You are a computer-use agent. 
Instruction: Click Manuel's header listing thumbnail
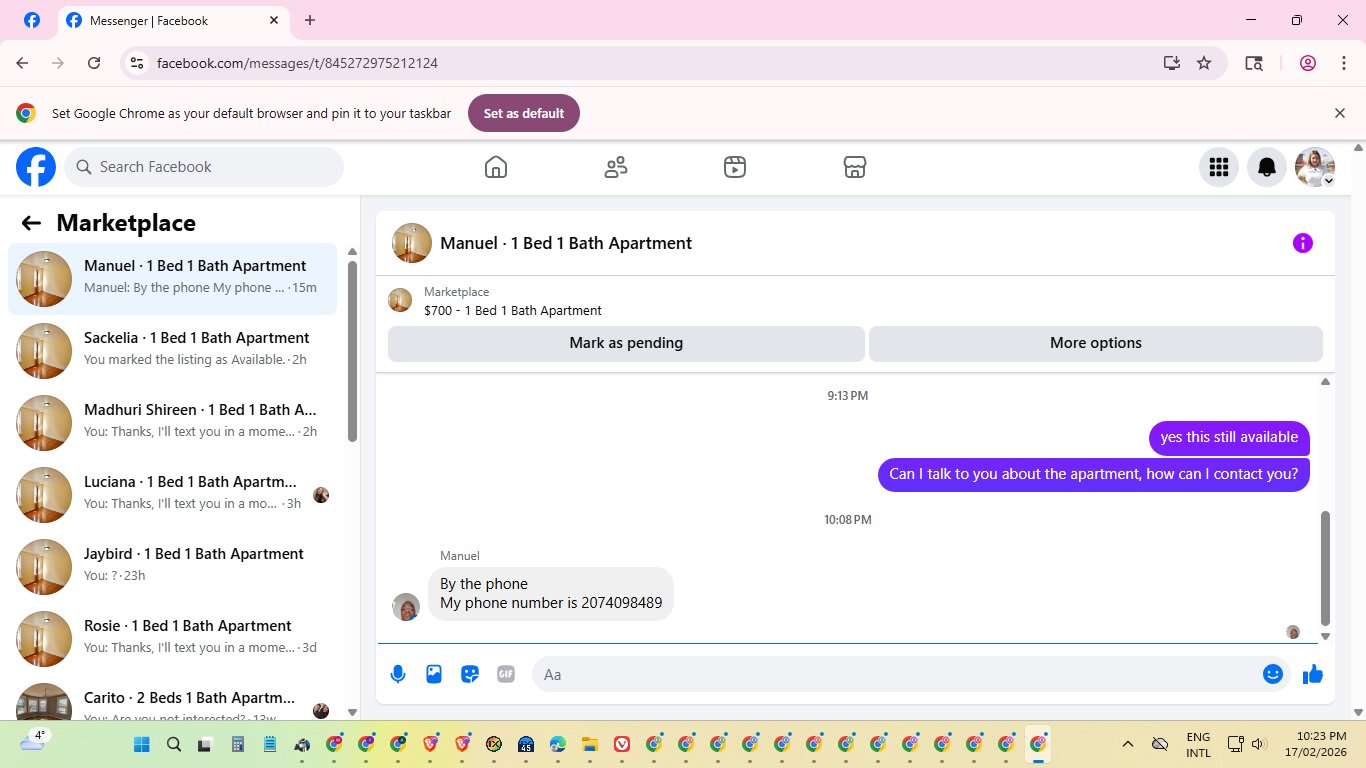pos(412,243)
